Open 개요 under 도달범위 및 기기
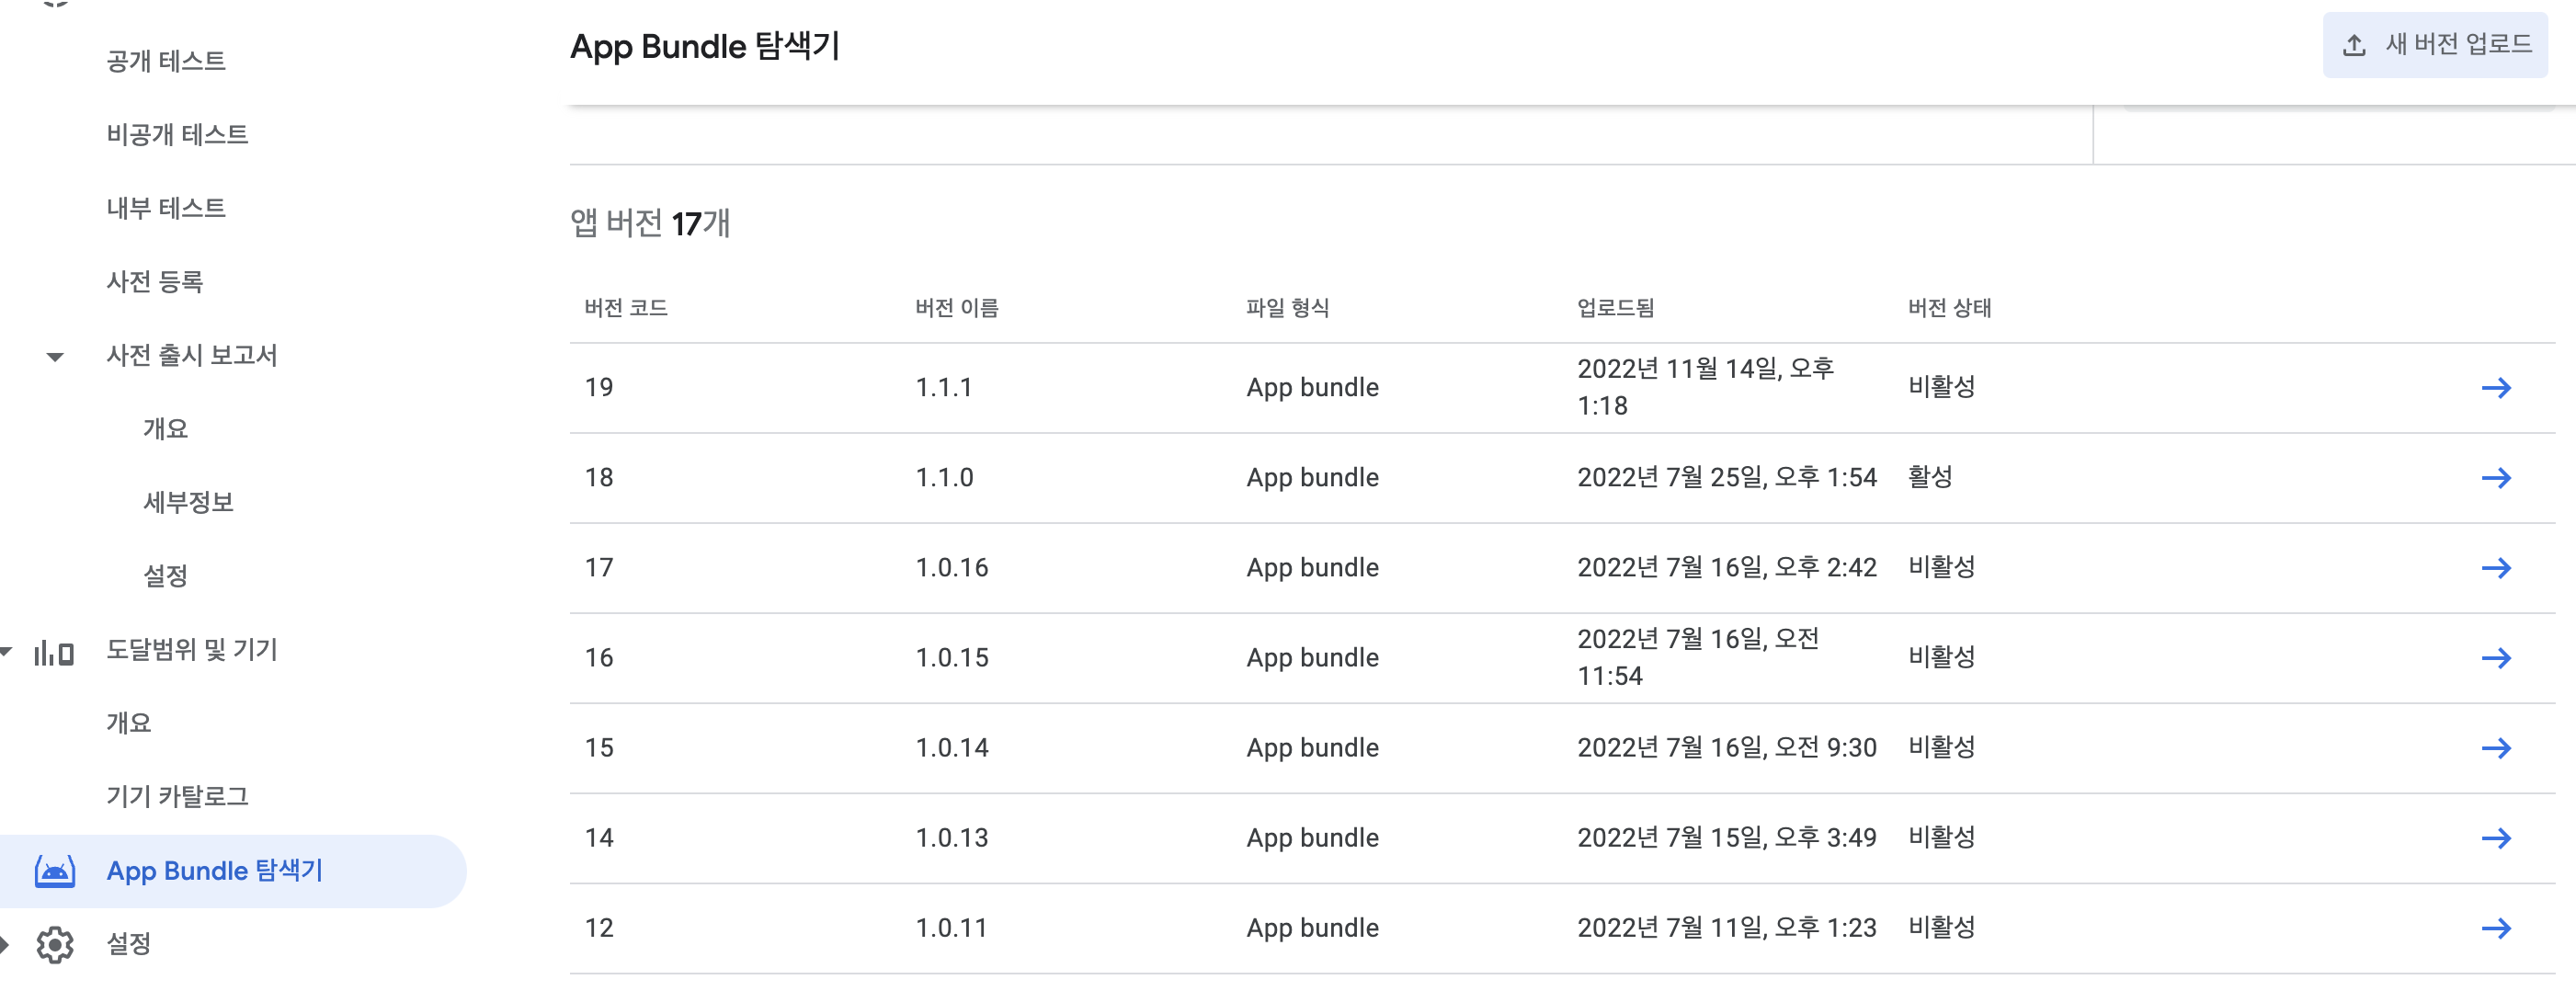 pos(129,722)
